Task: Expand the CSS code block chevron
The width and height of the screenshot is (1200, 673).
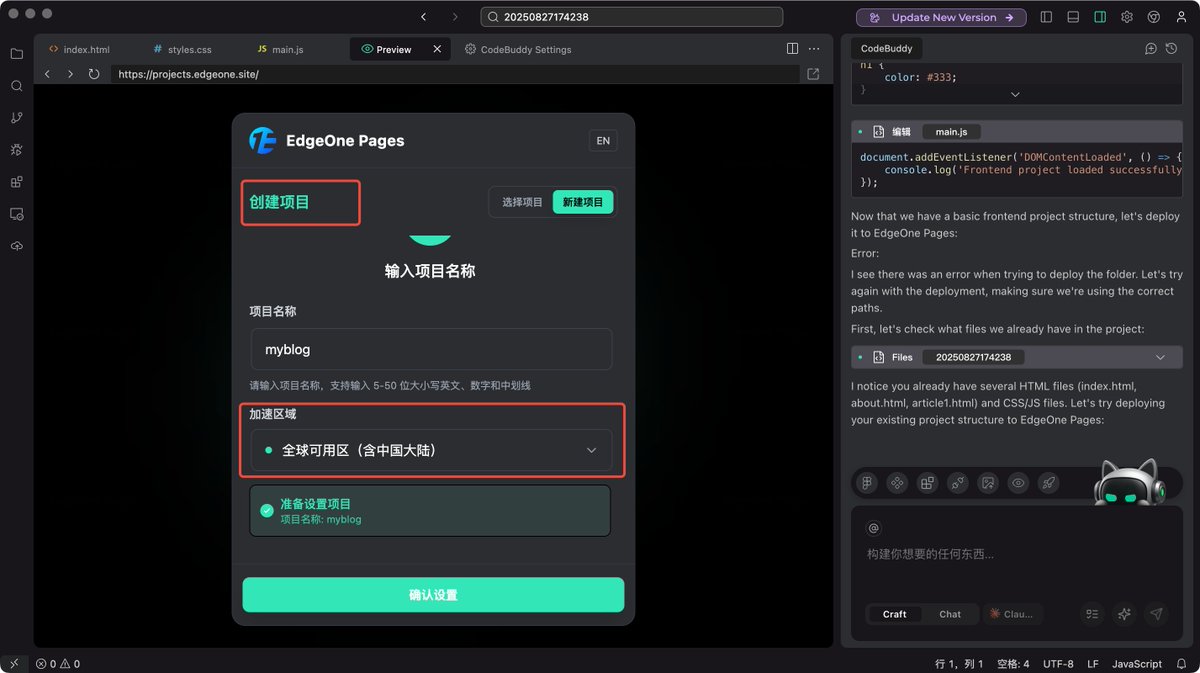Action: tap(1015, 94)
